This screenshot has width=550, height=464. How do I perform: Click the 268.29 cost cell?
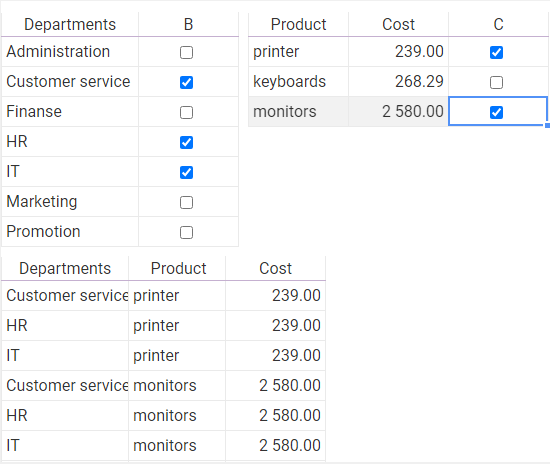pos(398,82)
